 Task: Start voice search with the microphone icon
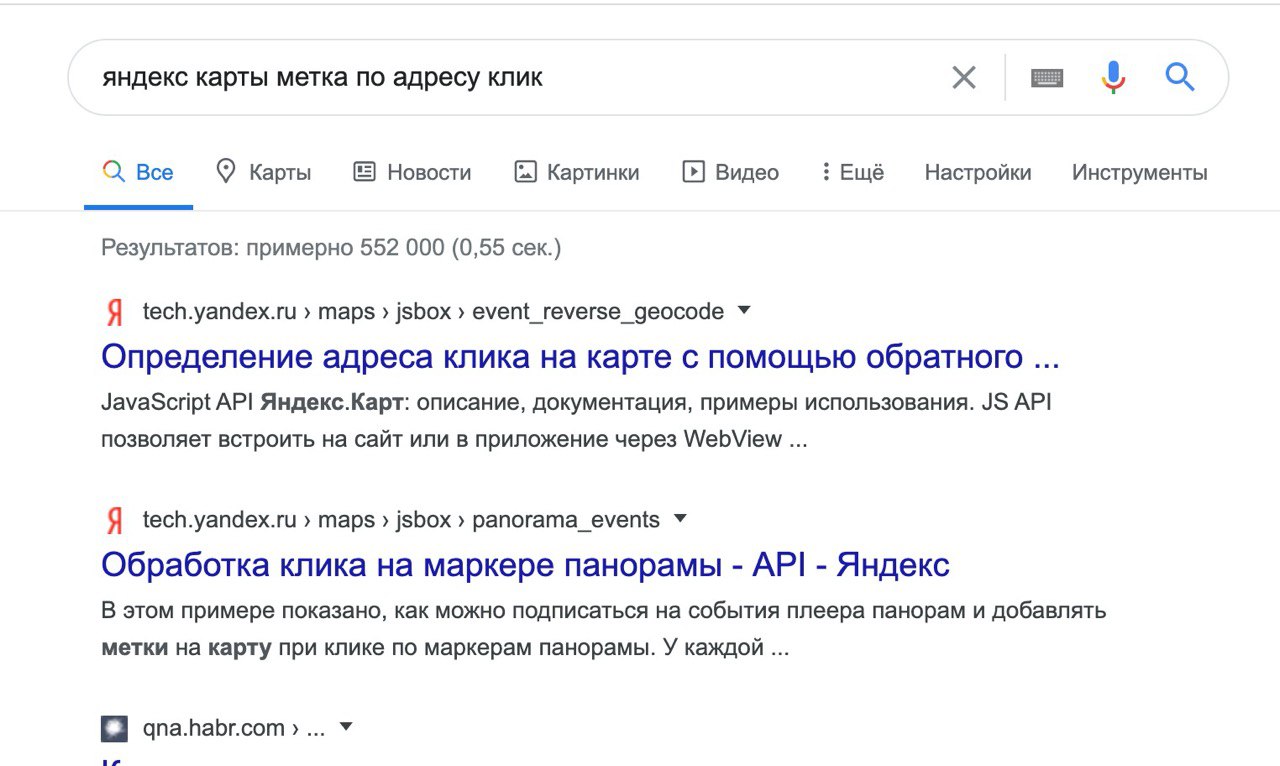point(1113,77)
